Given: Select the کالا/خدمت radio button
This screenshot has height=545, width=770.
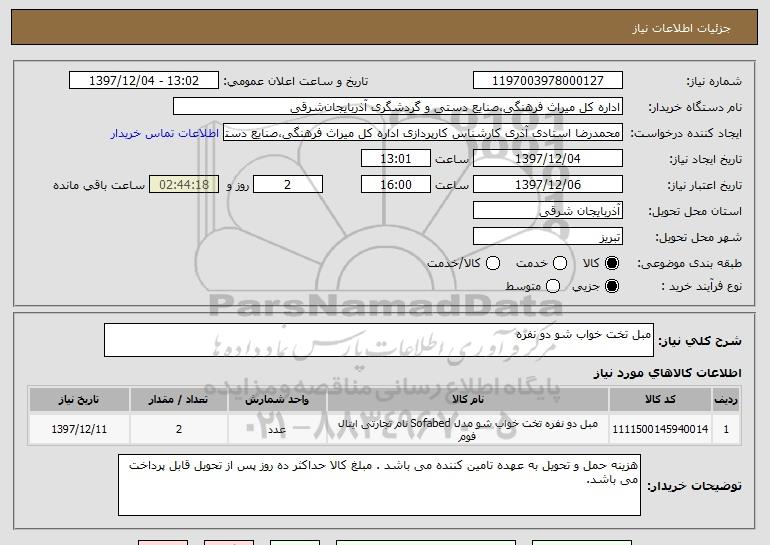Looking at the screenshot, I should (493, 263).
